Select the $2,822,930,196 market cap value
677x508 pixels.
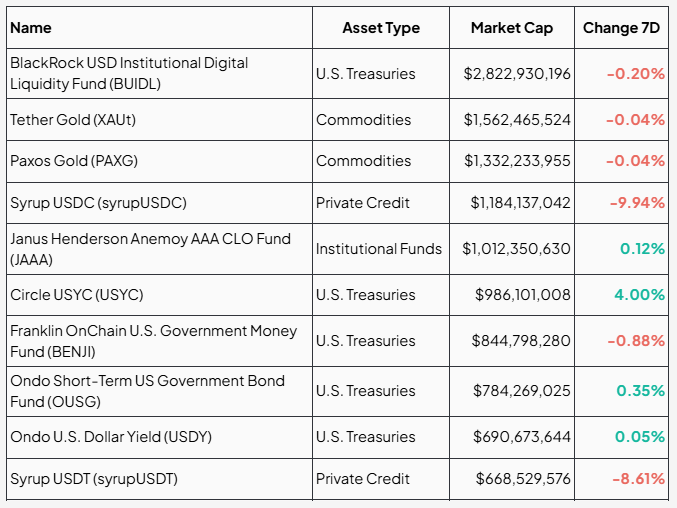(517, 74)
